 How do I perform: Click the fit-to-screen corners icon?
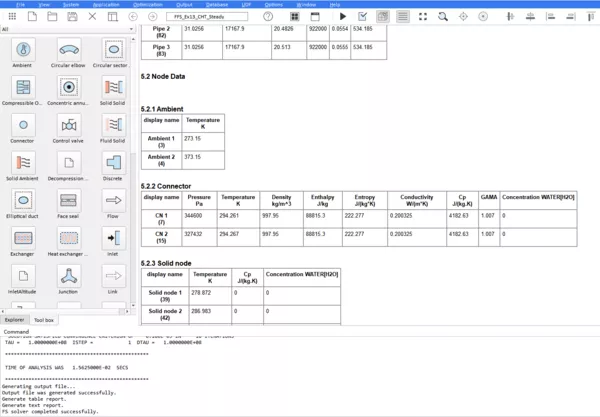coord(423,16)
